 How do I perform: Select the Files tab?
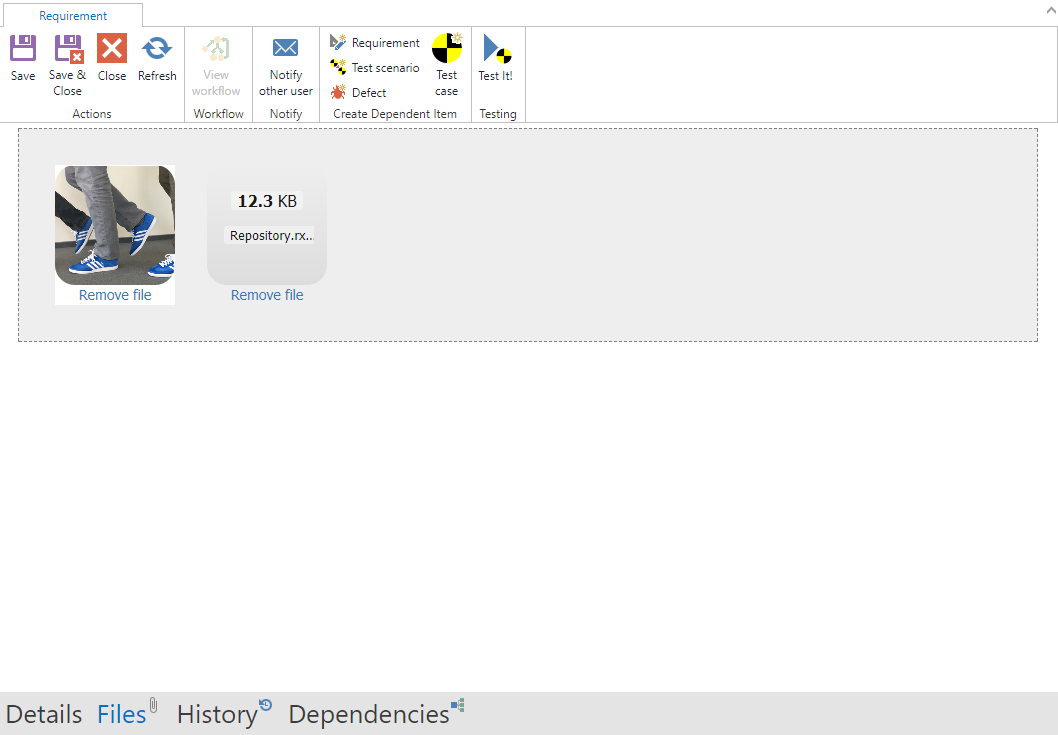(x=121, y=714)
